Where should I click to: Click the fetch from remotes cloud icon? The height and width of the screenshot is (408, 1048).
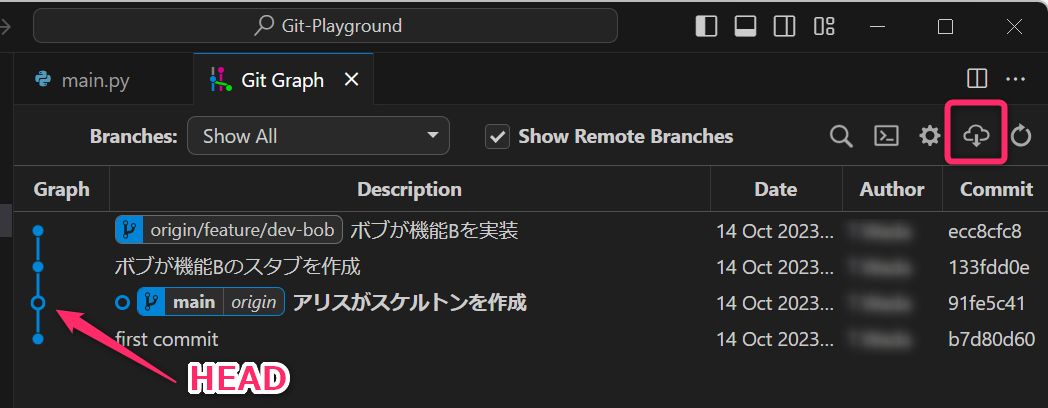click(976, 136)
